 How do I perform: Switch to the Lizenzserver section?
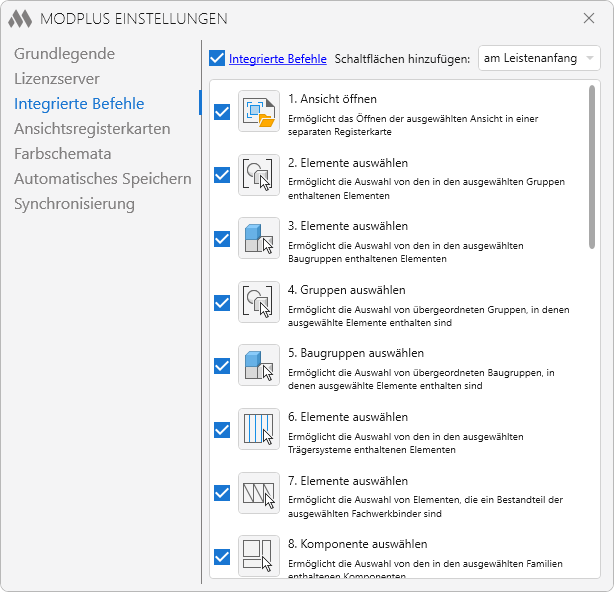point(57,79)
